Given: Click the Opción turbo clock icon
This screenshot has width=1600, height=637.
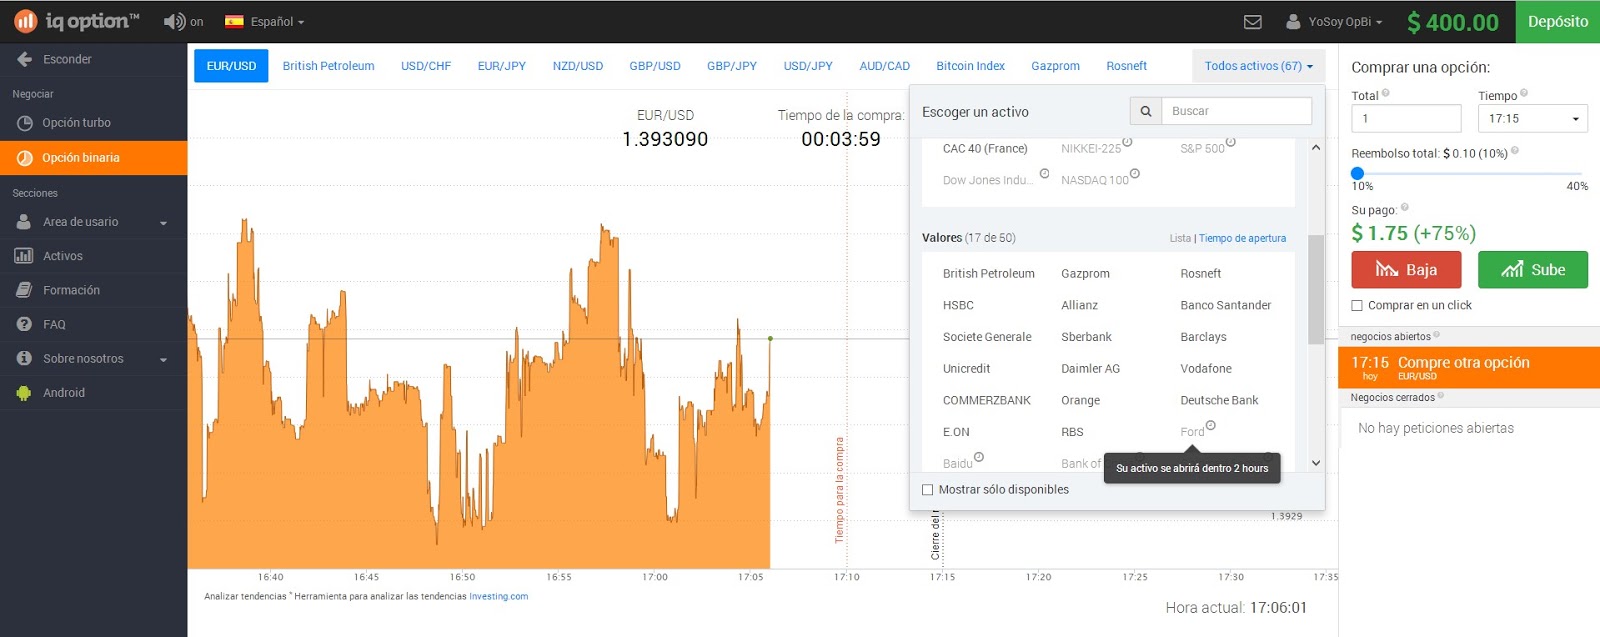Looking at the screenshot, I should point(25,123).
